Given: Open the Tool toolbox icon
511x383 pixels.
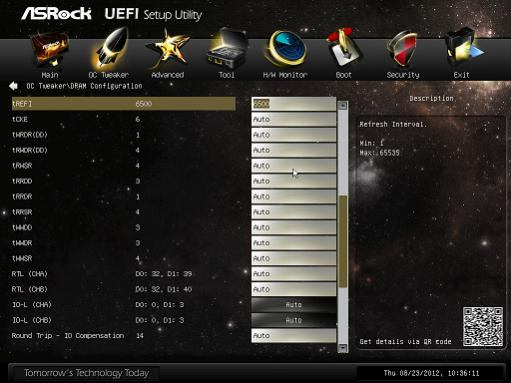Looking at the screenshot, I should tap(227, 49).
